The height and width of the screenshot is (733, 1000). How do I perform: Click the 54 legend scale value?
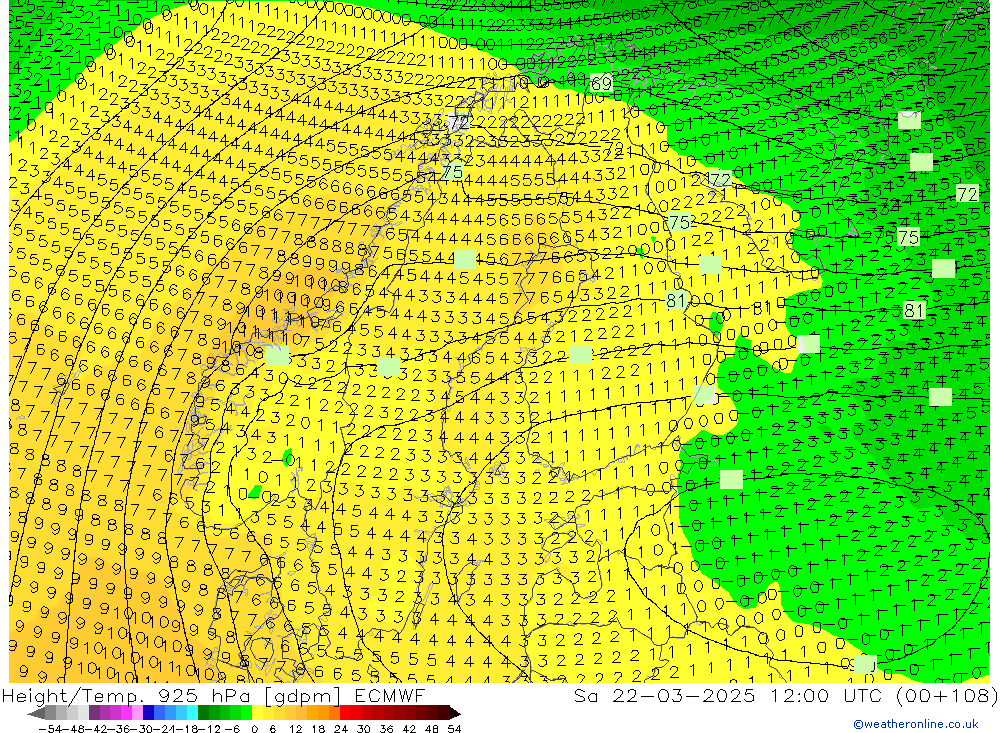tap(454, 729)
